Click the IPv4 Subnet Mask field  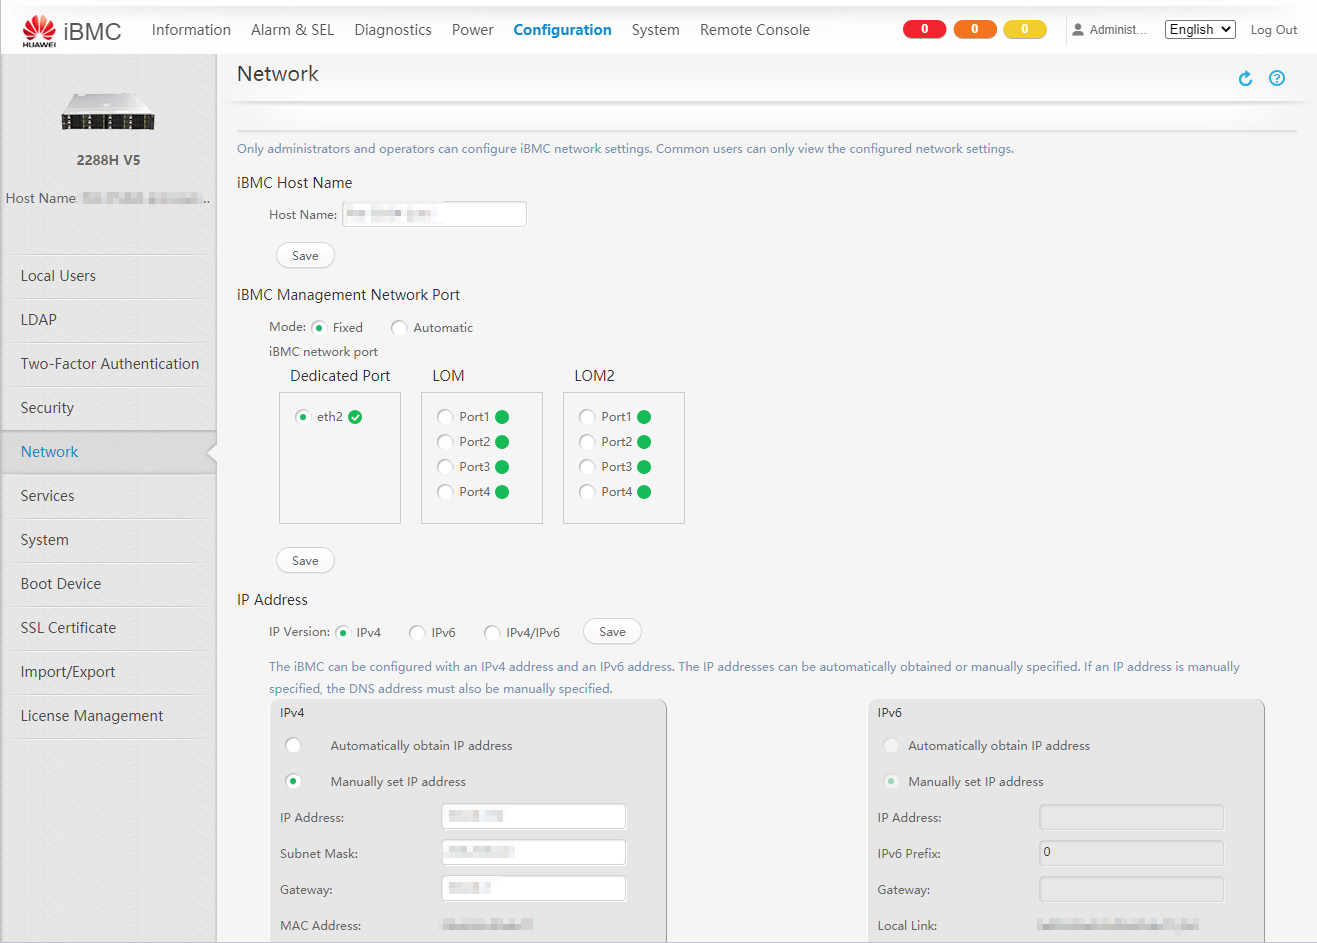coord(534,853)
